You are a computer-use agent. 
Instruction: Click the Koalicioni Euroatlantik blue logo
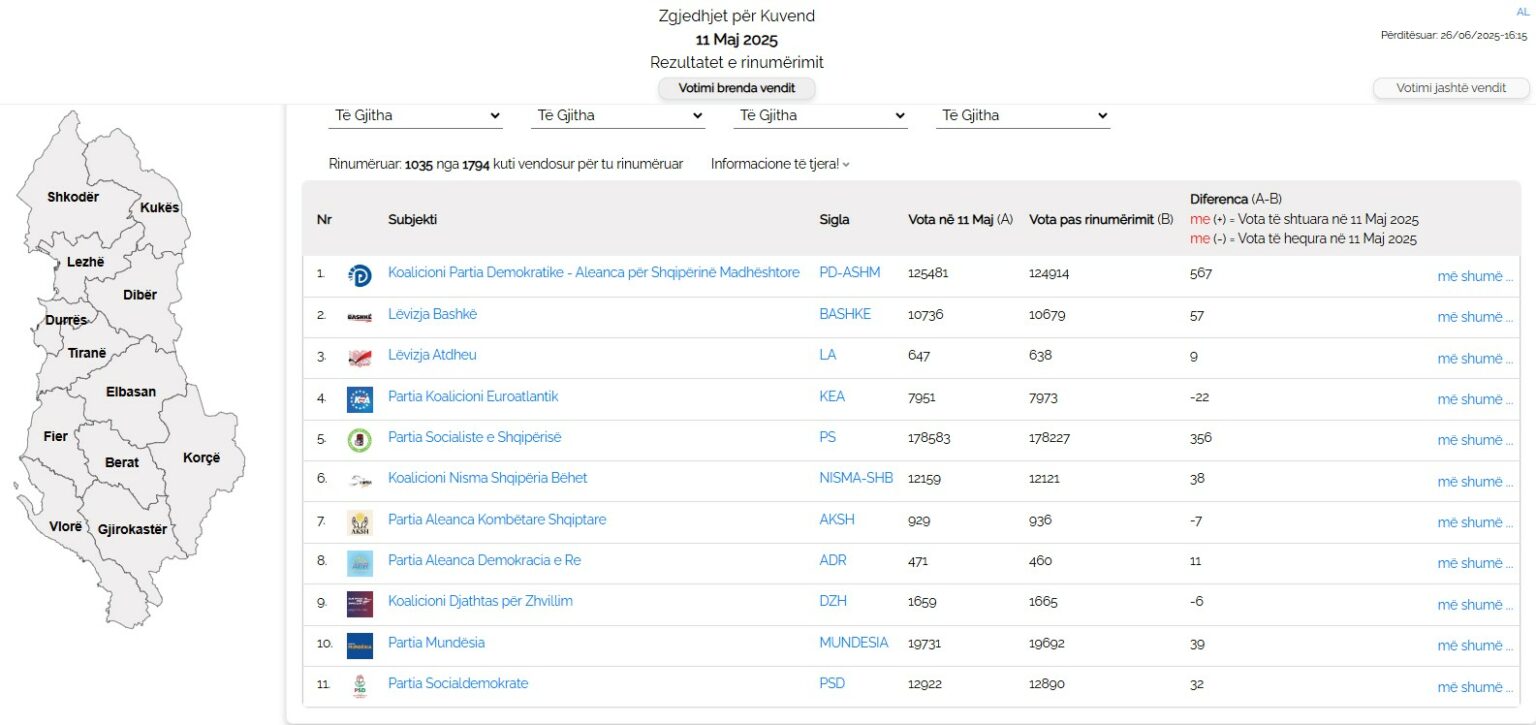click(x=359, y=399)
